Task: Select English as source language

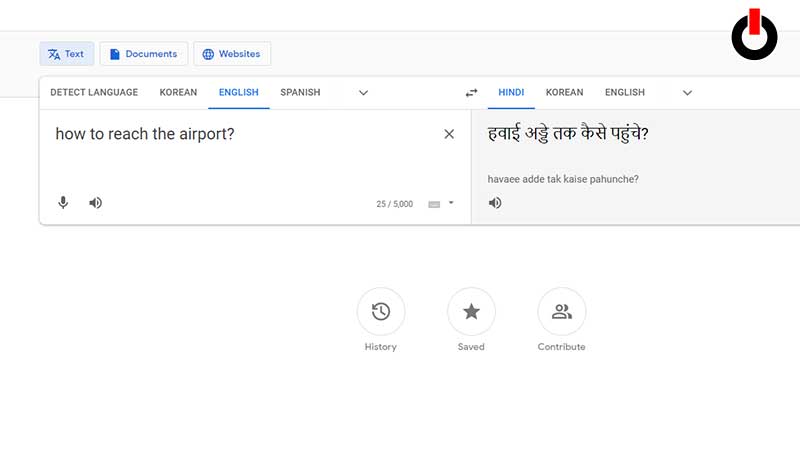Action: click(239, 92)
